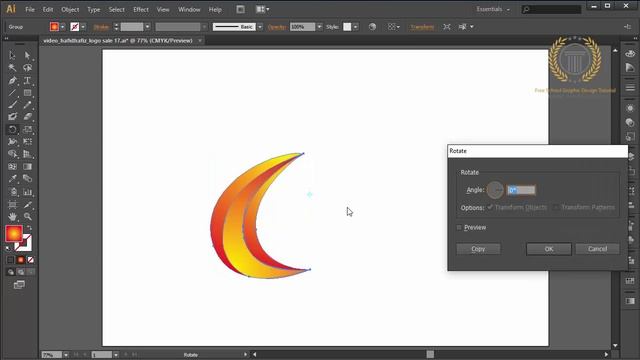Select the Selection tool (black arrow)
The height and width of the screenshot is (360, 640).
12,55
